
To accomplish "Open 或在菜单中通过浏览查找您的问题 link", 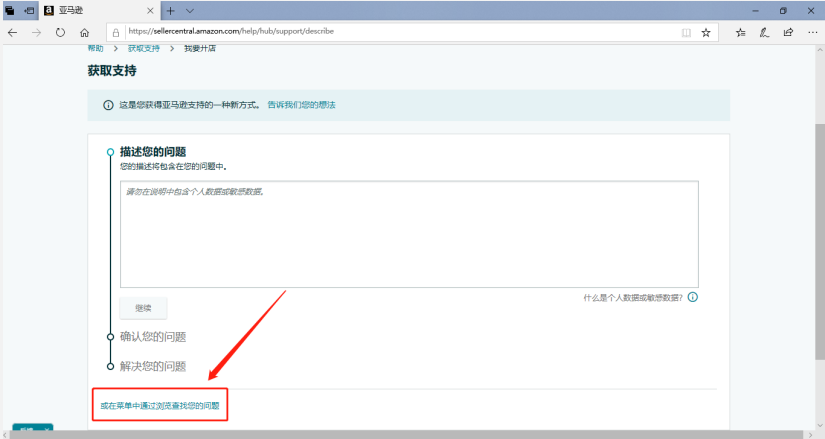I will (x=160, y=406).
